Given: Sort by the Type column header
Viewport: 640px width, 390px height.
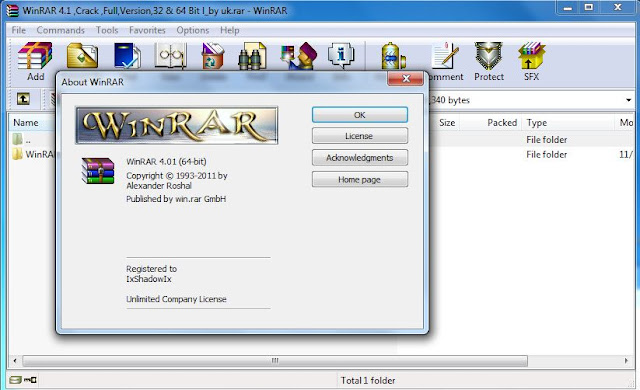Looking at the screenshot, I should 568,122.
